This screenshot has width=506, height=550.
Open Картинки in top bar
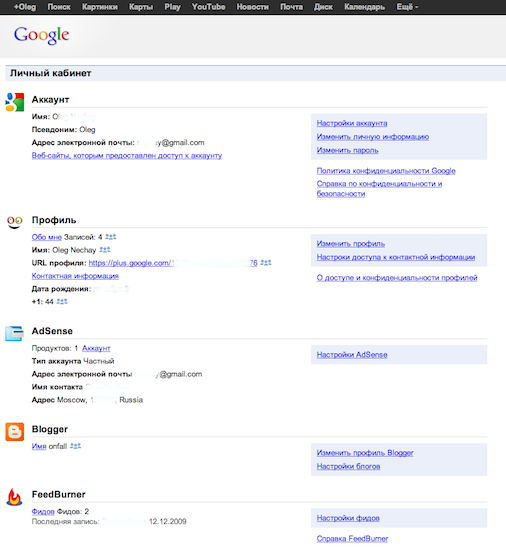[x=100, y=7]
